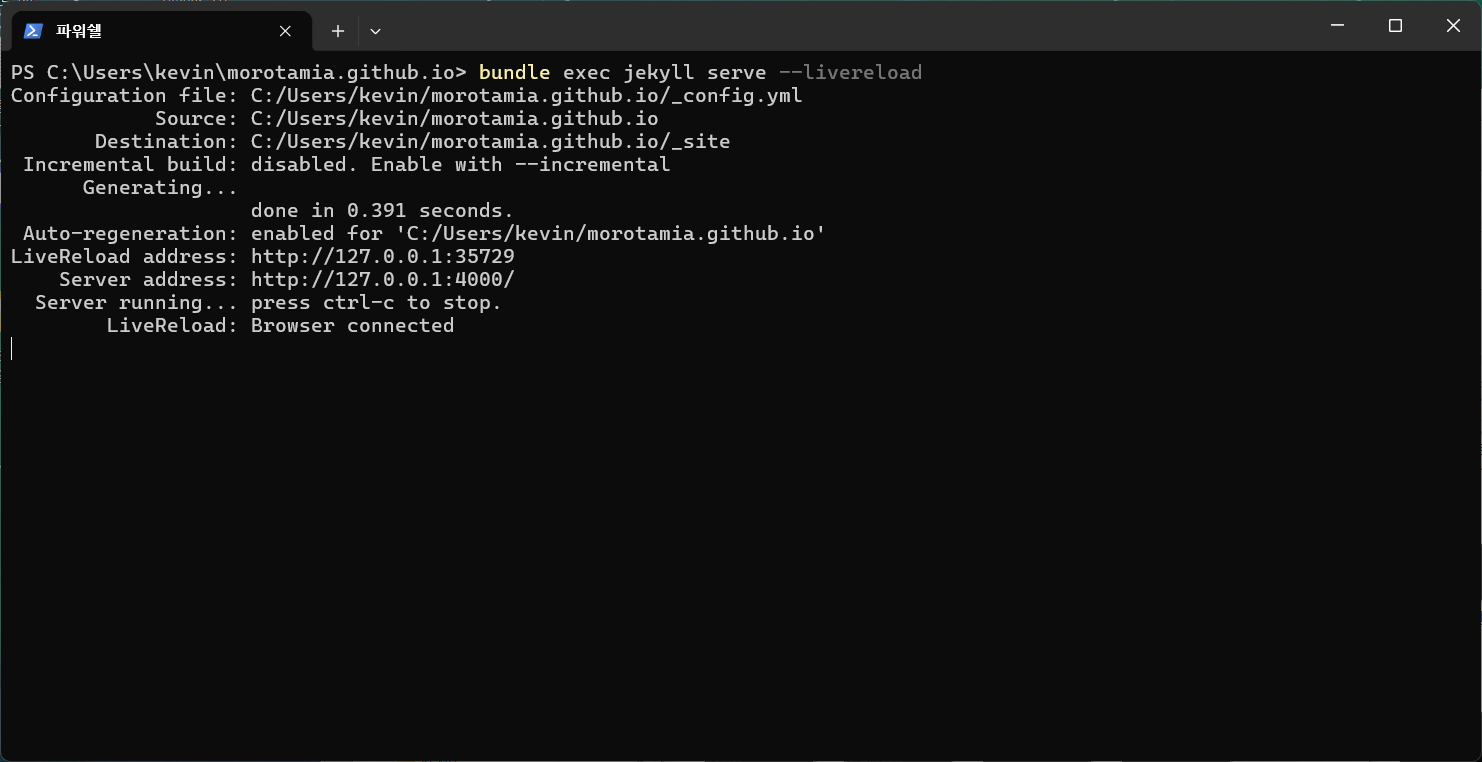Click the 'press ctrl-c to stop.' text

pos(376,303)
